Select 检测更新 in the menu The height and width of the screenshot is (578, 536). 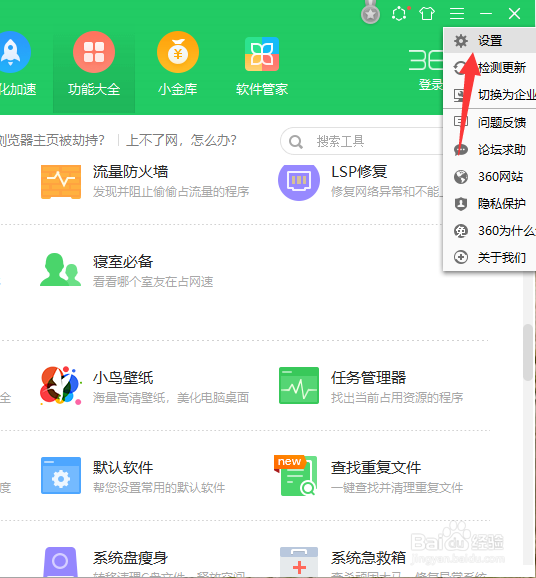[490, 68]
